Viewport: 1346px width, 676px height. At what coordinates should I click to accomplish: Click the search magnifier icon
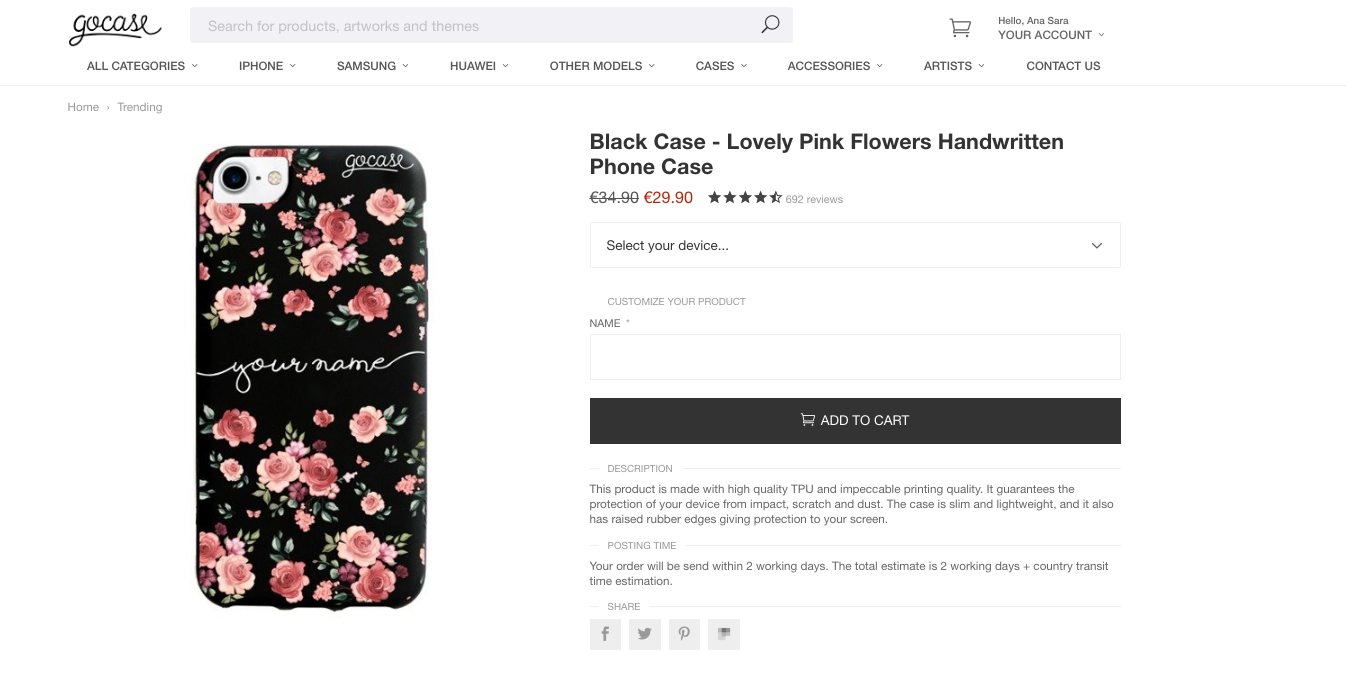click(x=770, y=25)
